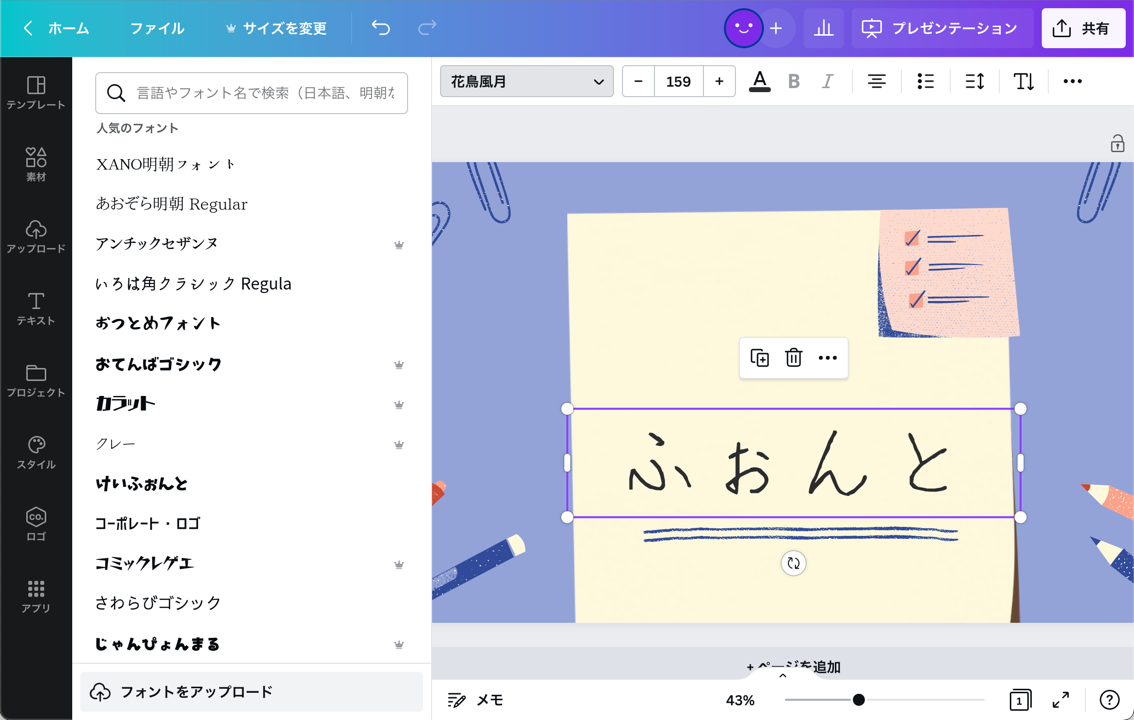Open the ファイル menu
This screenshot has width=1134, height=720.
point(157,28)
